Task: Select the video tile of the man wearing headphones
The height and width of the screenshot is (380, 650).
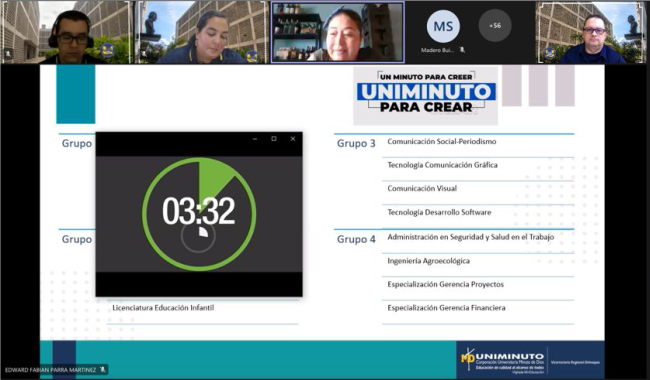Action: (67, 32)
